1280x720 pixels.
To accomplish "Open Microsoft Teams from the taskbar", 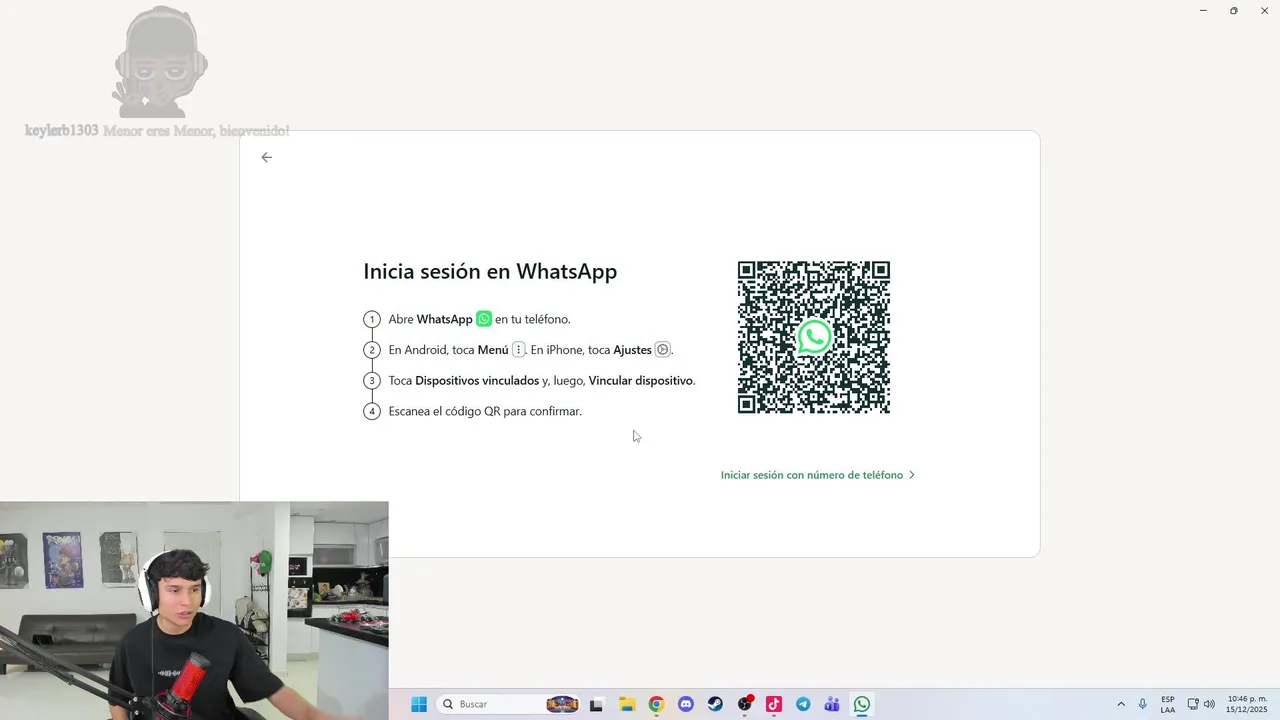I will pos(832,704).
